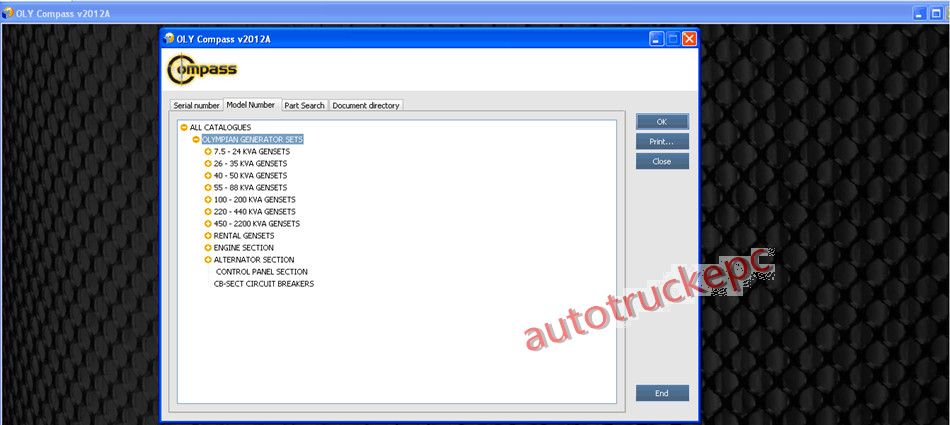Minimize the outer OLY Compass main window

click(920, 13)
